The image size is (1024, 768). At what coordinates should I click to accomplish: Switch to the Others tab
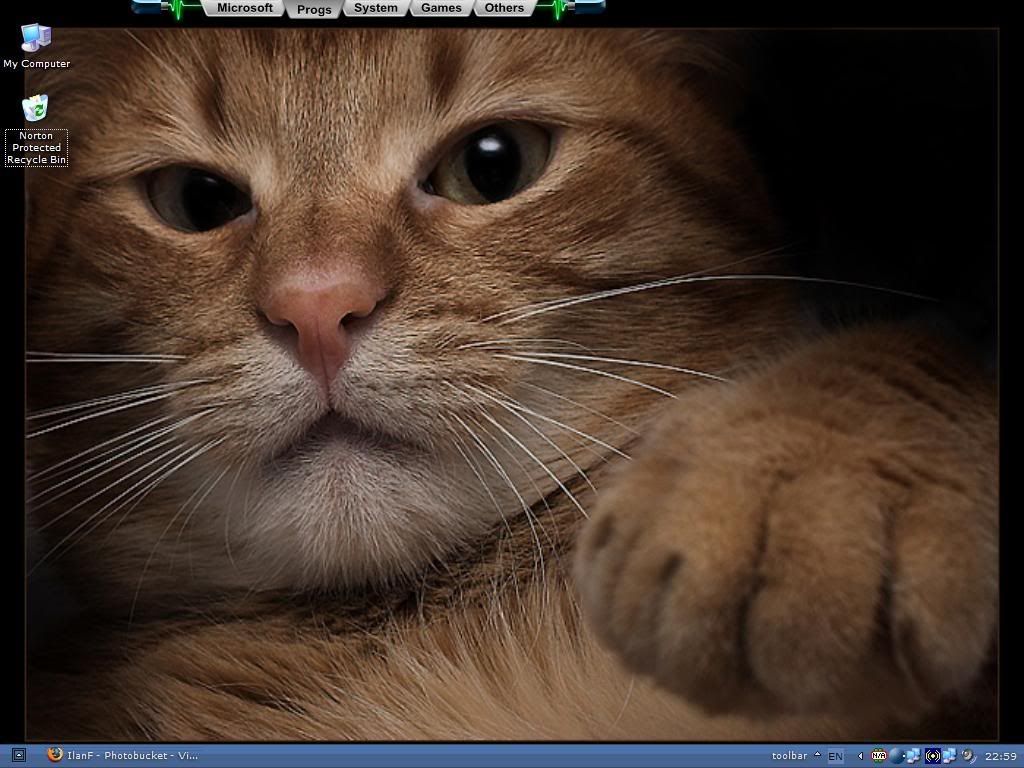pos(504,8)
